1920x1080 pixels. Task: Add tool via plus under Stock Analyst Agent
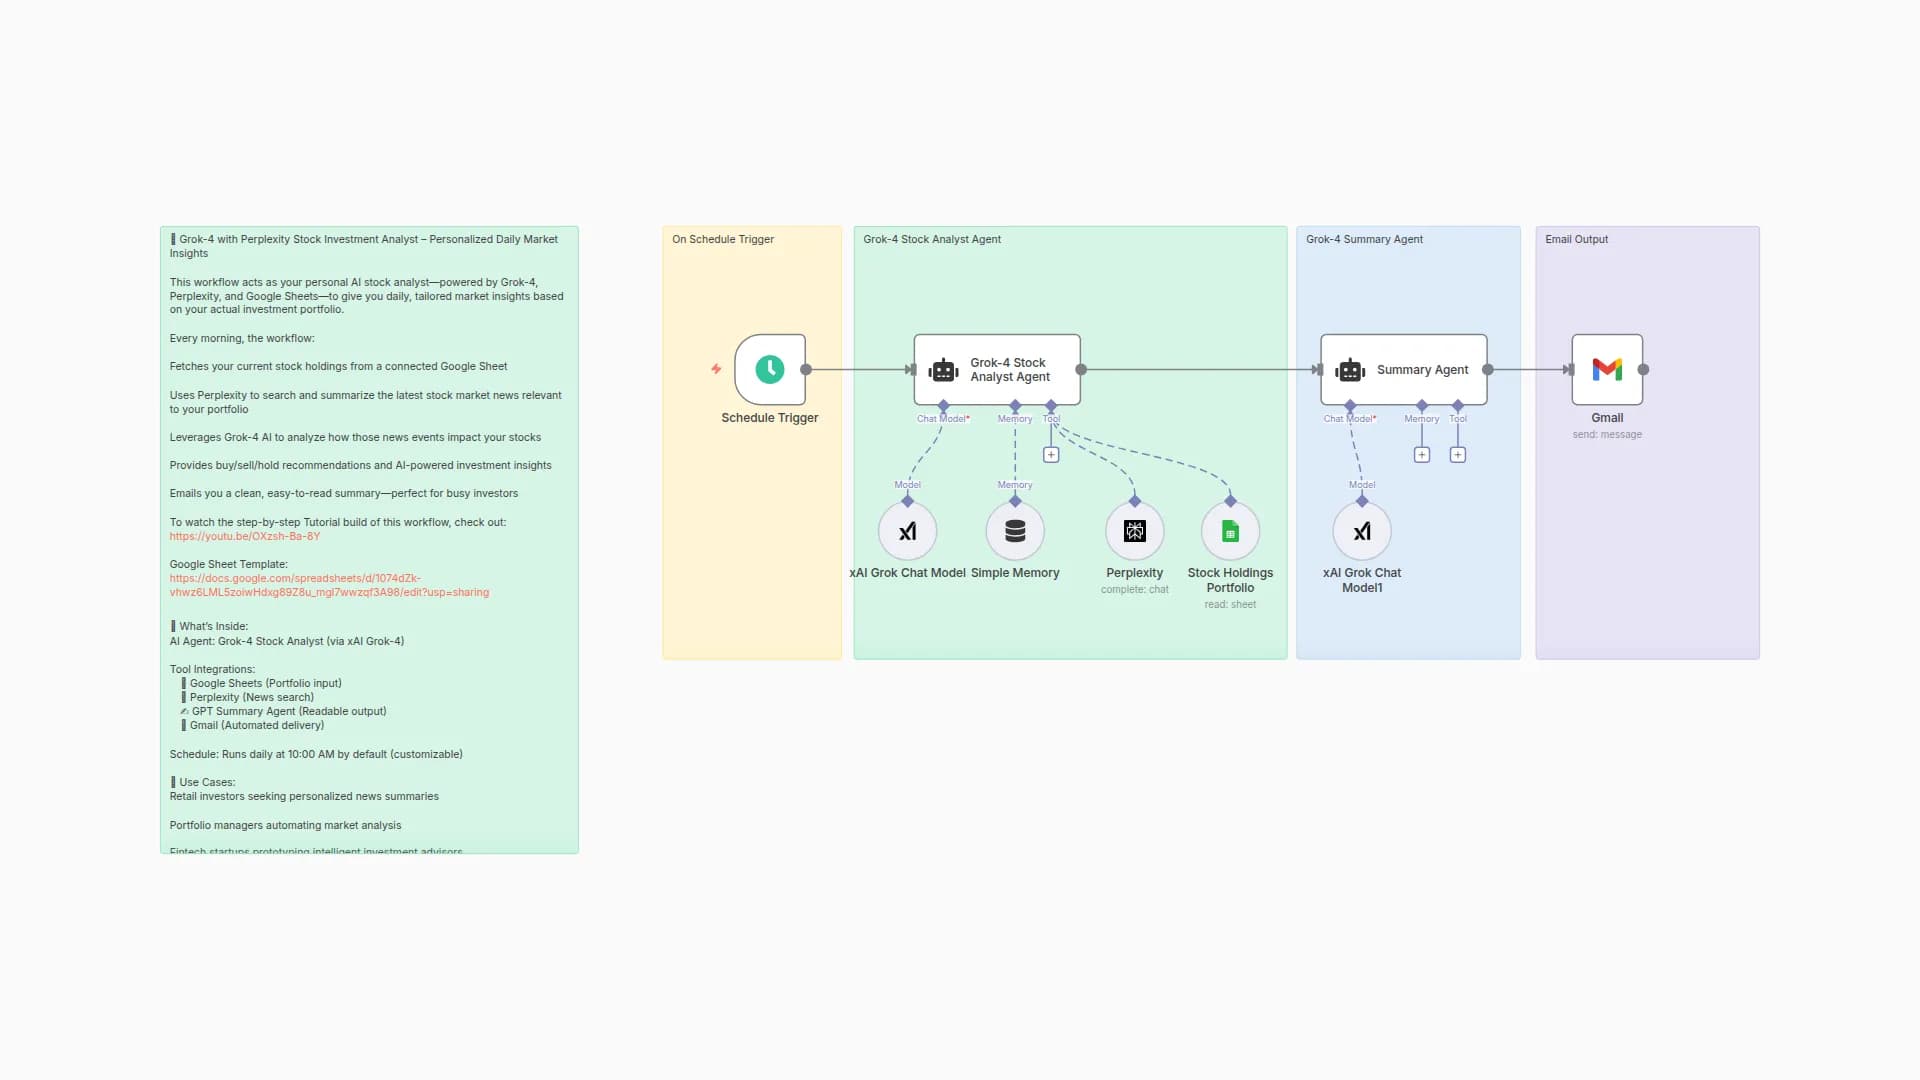[x=1051, y=455]
